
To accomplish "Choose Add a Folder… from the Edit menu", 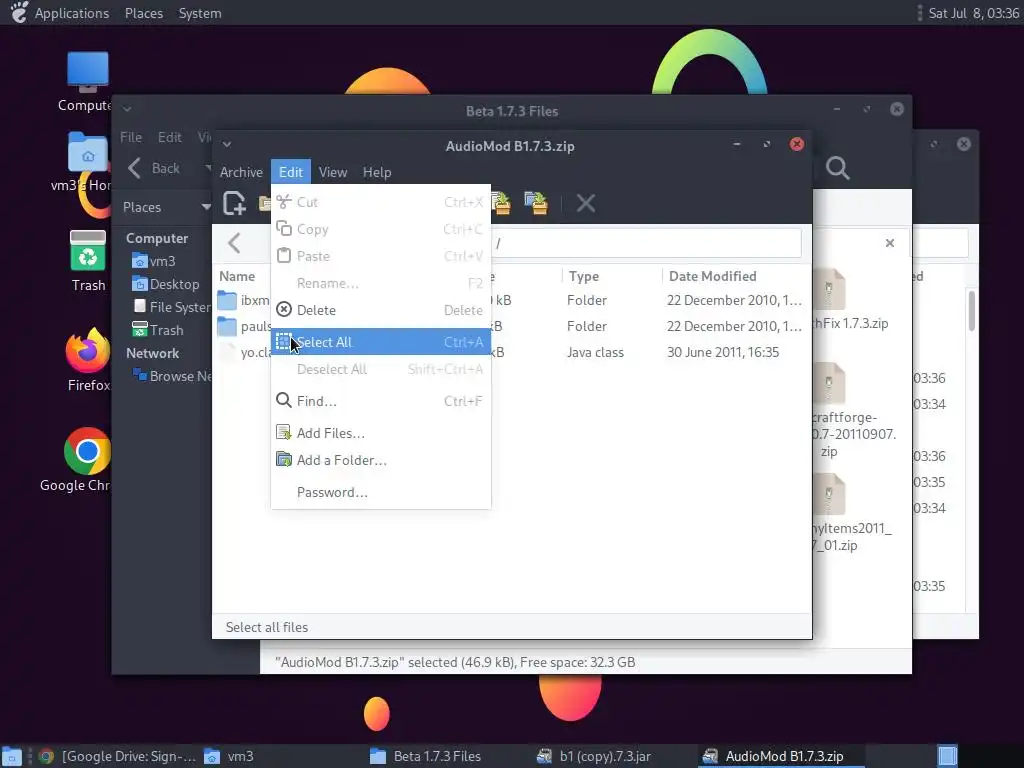I will coord(380,460).
